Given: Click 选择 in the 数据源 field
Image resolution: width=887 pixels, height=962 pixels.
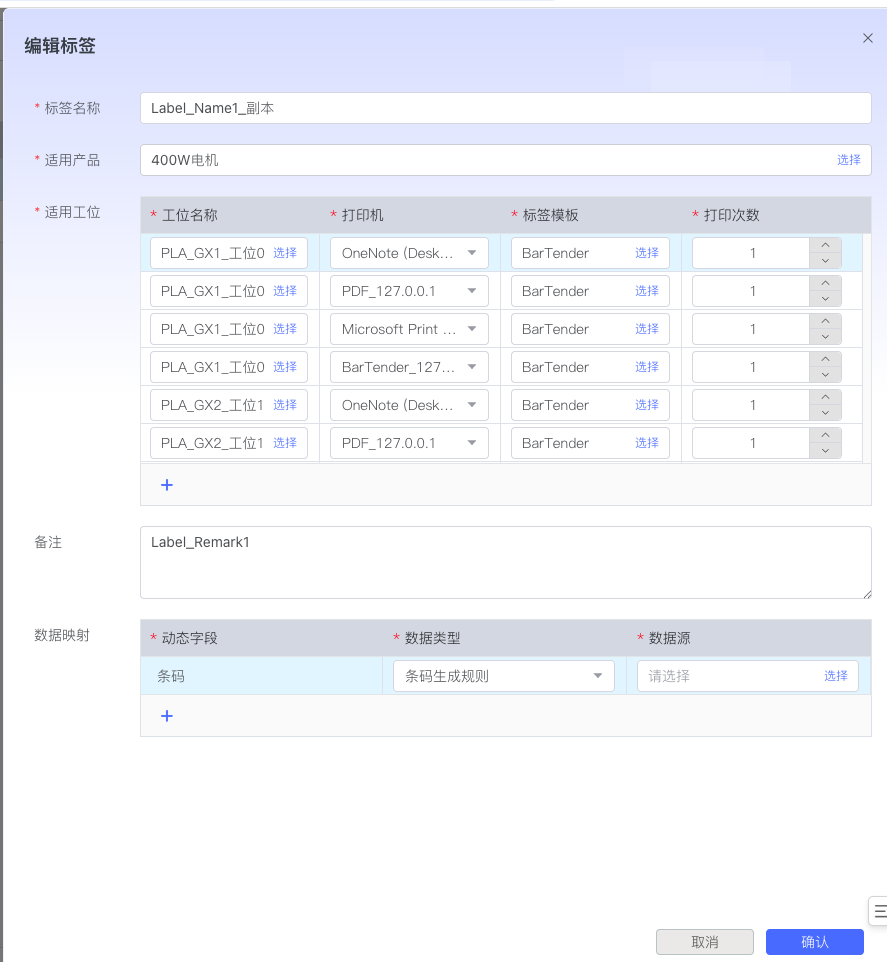Looking at the screenshot, I should pyautogui.click(x=835, y=676).
